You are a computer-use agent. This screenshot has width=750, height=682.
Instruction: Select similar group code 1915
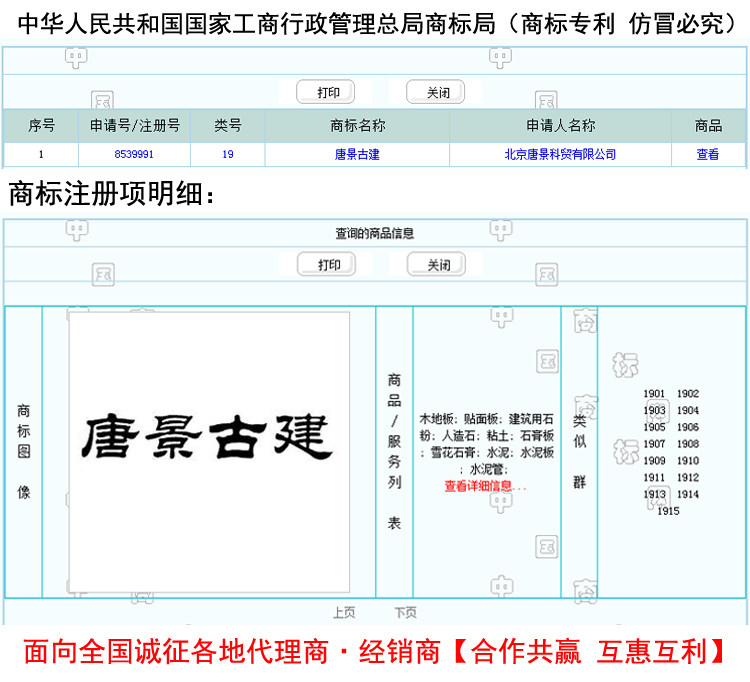click(668, 511)
